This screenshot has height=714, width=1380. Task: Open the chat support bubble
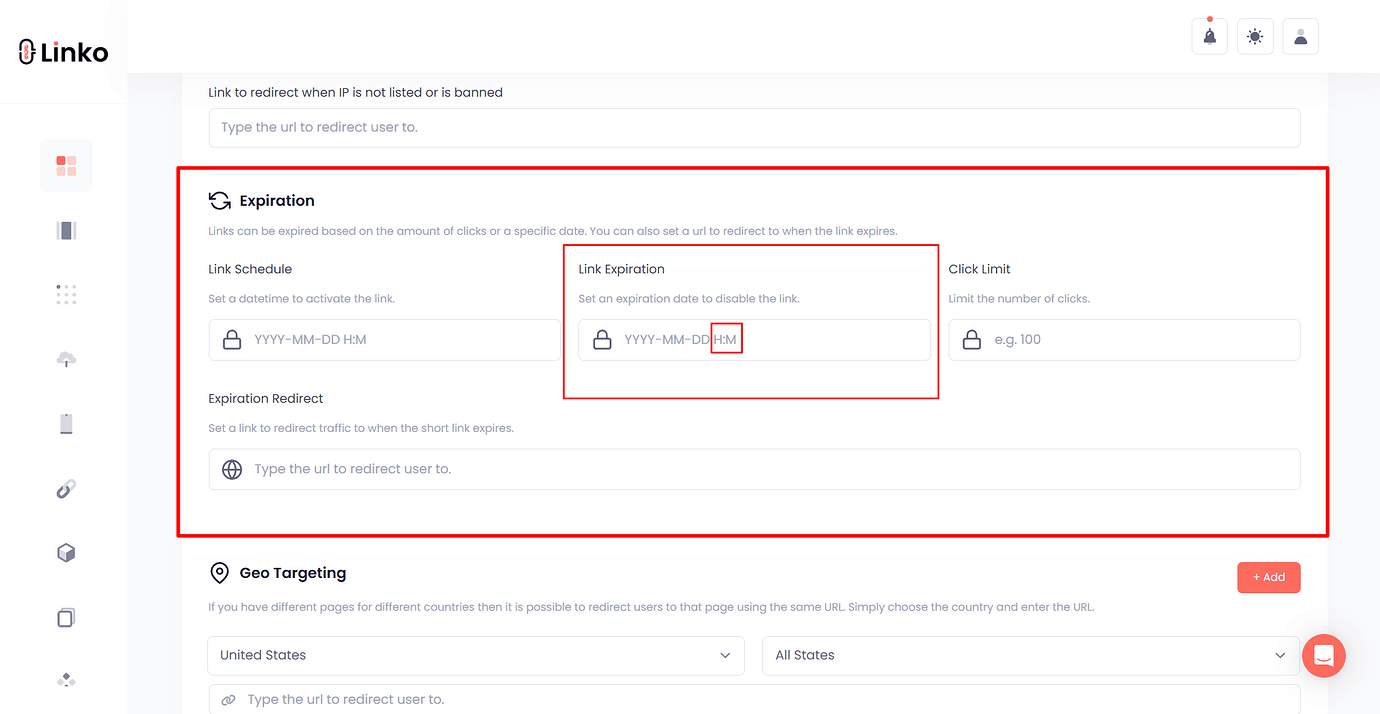(1324, 655)
